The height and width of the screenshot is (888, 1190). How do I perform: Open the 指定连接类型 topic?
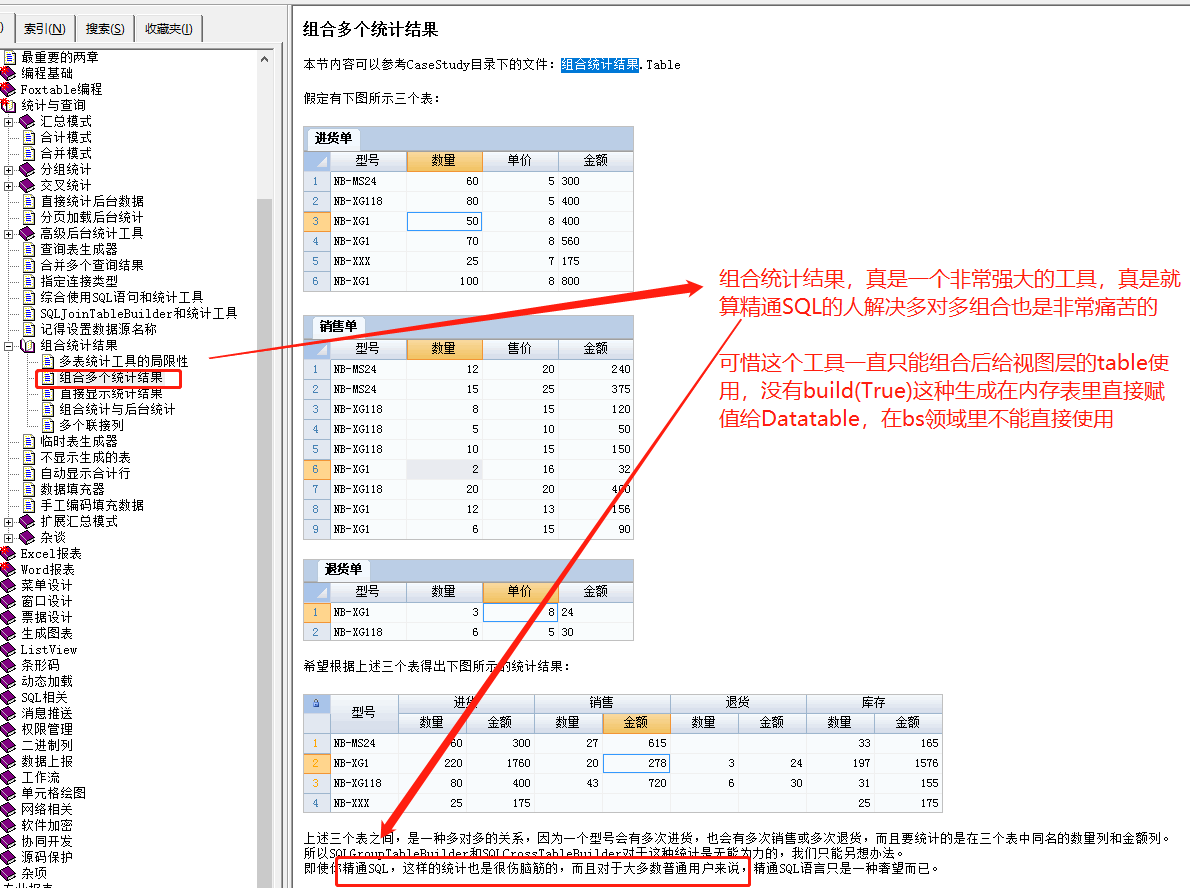[79, 281]
